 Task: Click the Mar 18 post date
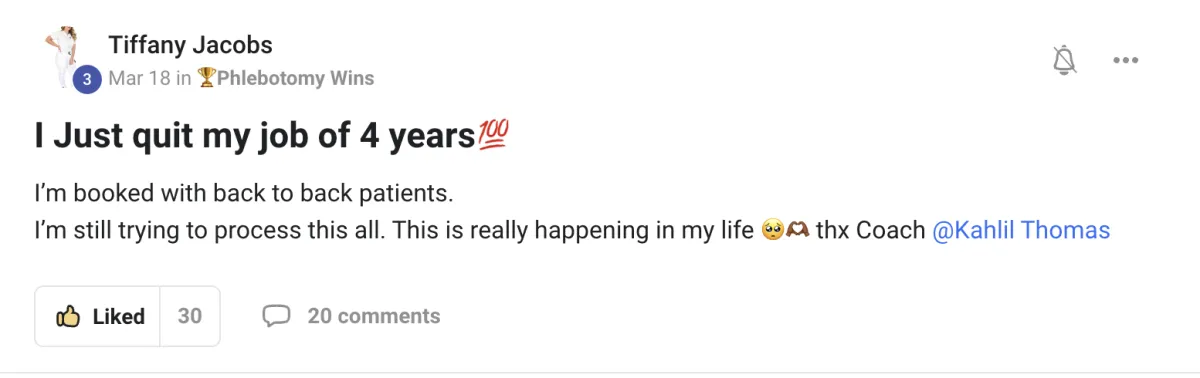pos(139,78)
